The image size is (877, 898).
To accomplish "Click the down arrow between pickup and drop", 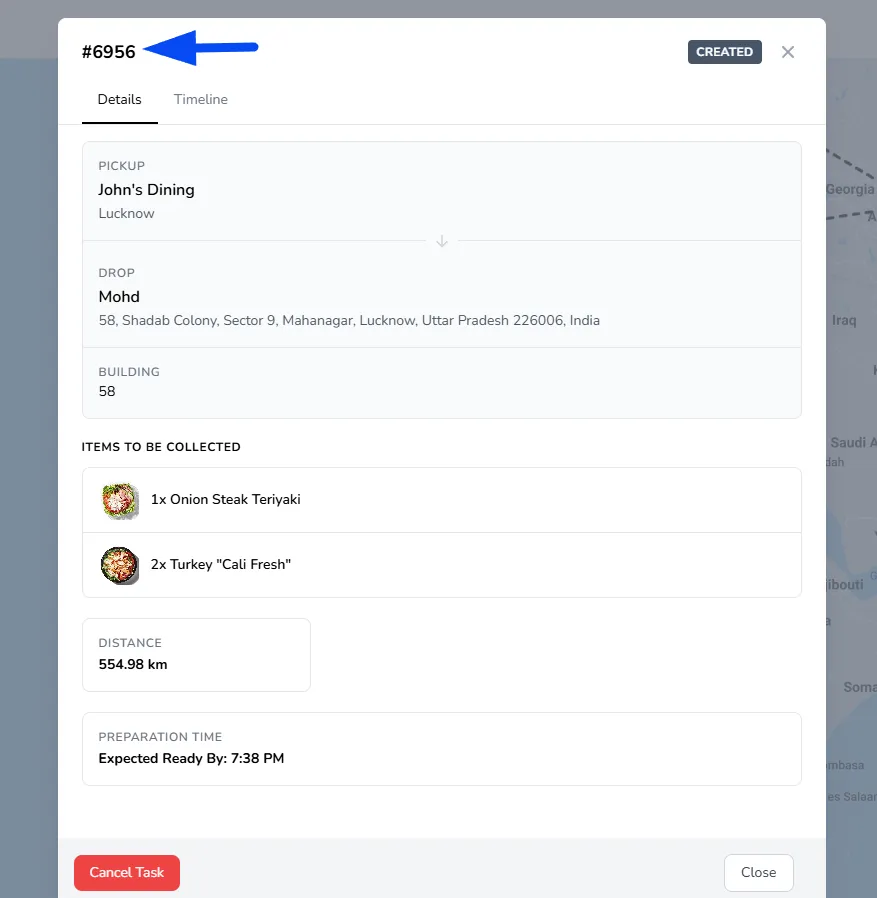I will pos(442,241).
